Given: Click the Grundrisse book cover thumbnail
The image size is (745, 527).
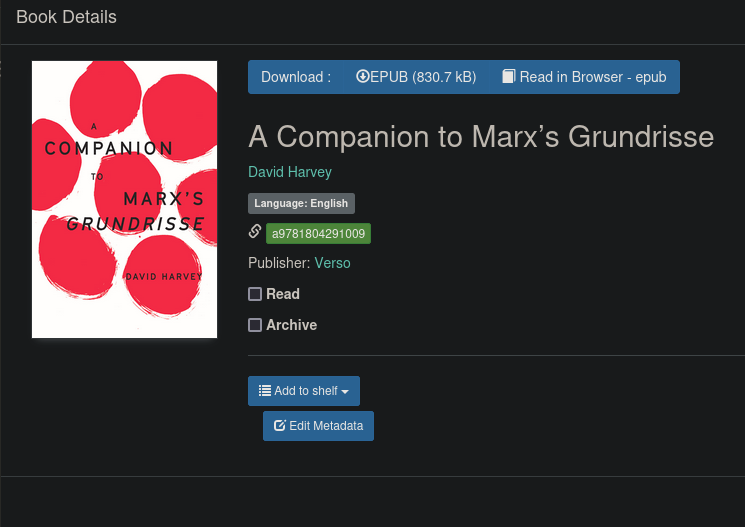Looking at the screenshot, I should coord(125,200).
